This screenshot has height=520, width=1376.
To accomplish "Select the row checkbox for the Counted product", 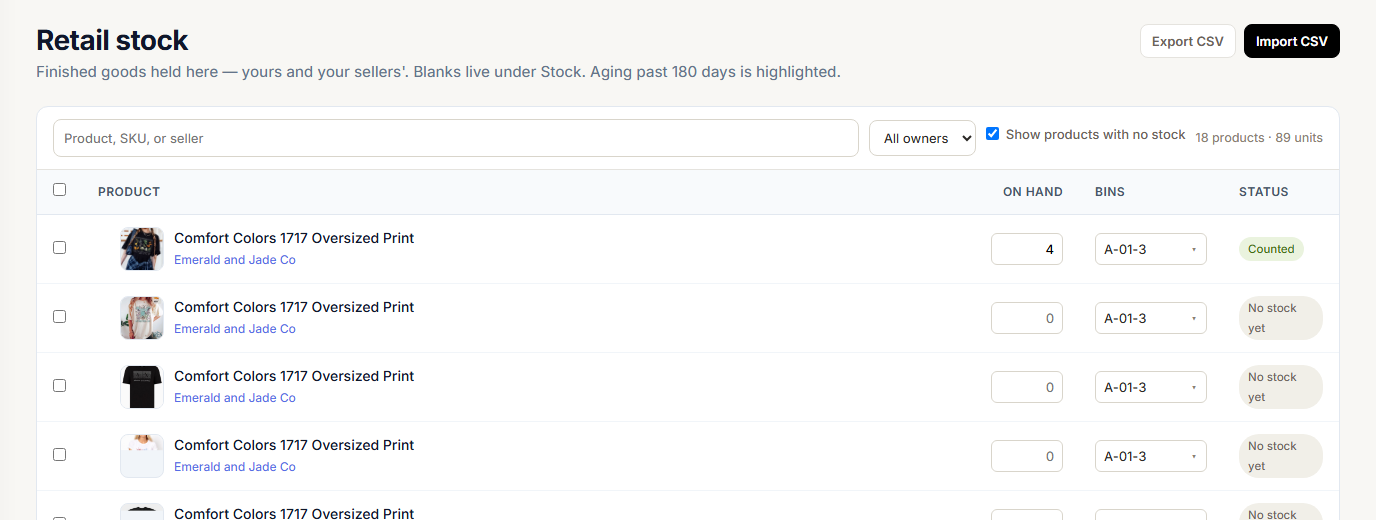I will pos(59,247).
